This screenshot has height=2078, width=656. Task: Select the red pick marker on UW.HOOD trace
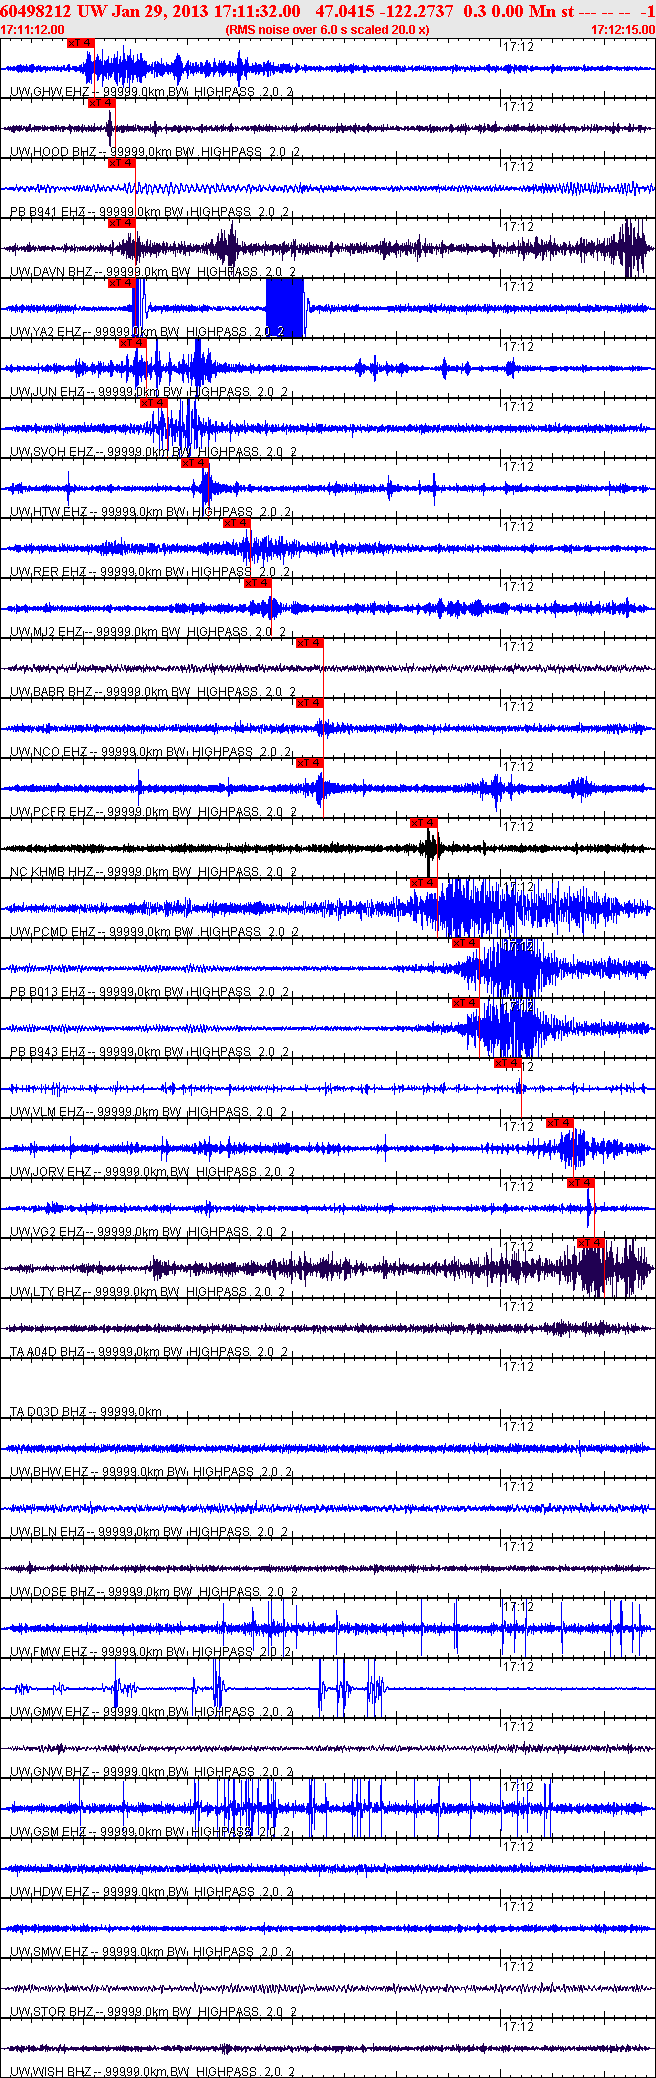pos(101,103)
